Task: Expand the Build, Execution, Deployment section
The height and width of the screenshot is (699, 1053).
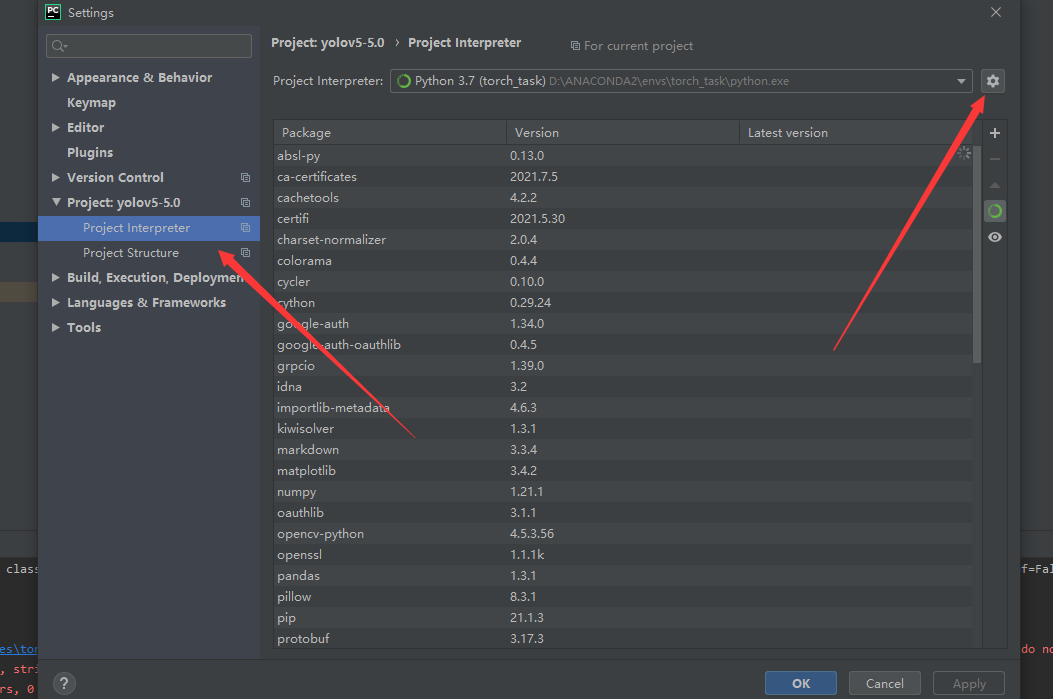Action: tap(56, 277)
